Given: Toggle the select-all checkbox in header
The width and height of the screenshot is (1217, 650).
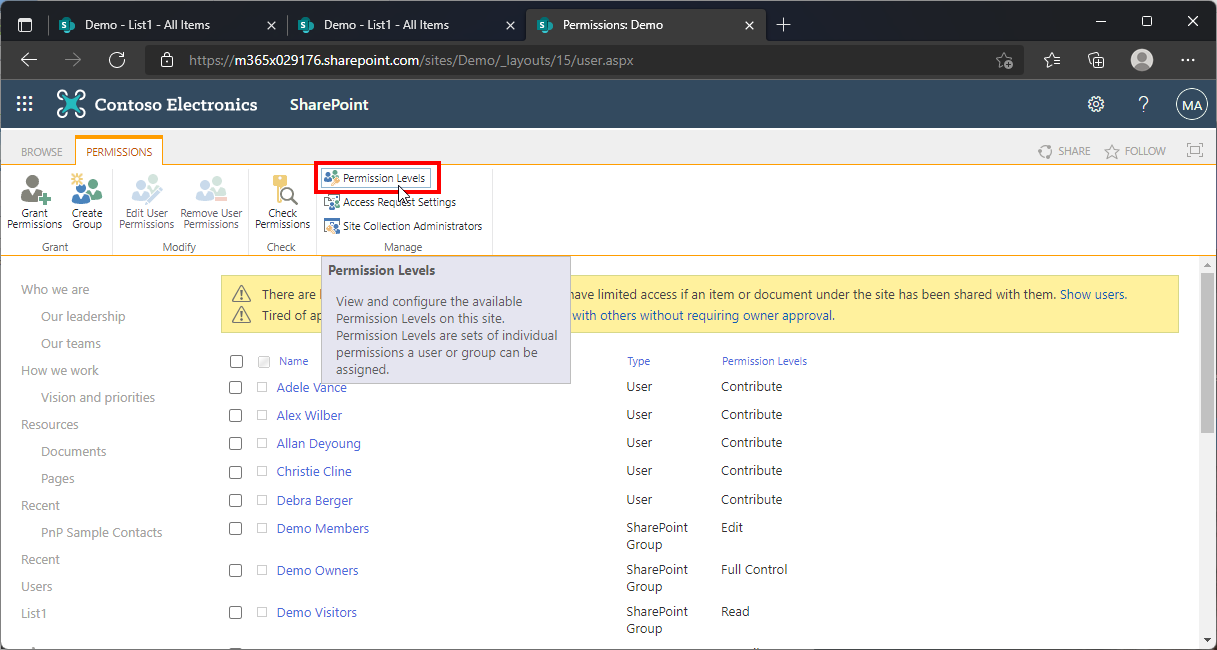Looking at the screenshot, I should coord(236,362).
